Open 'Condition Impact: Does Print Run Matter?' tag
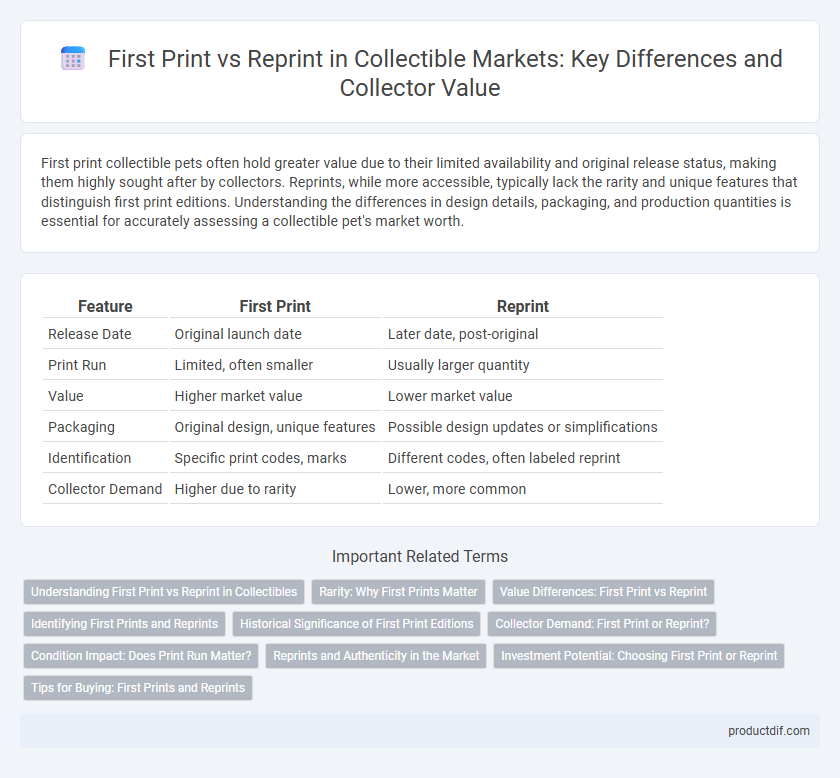Viewport: 840px width, 778px height. click(x=141, y=656)
